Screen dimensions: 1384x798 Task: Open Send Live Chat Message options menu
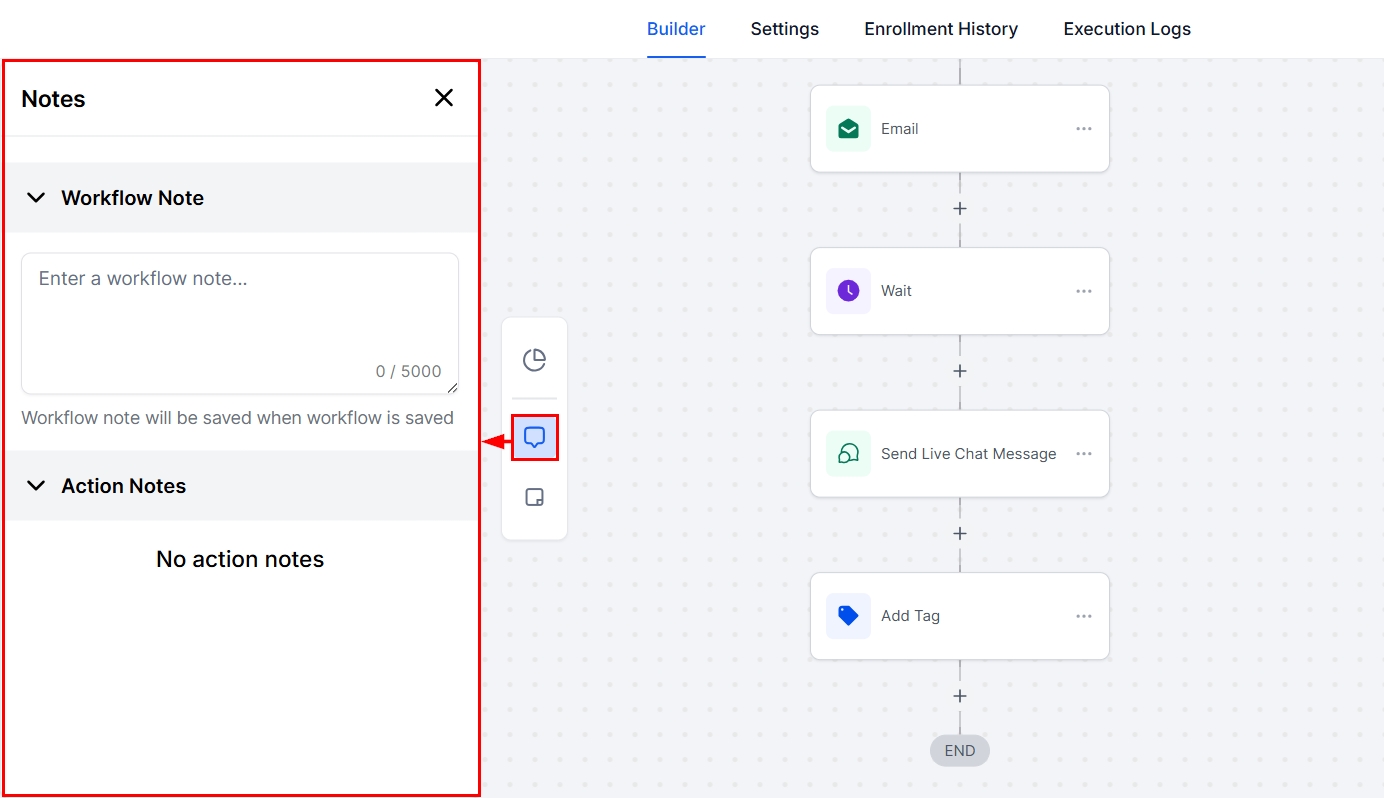(1084, 454)
